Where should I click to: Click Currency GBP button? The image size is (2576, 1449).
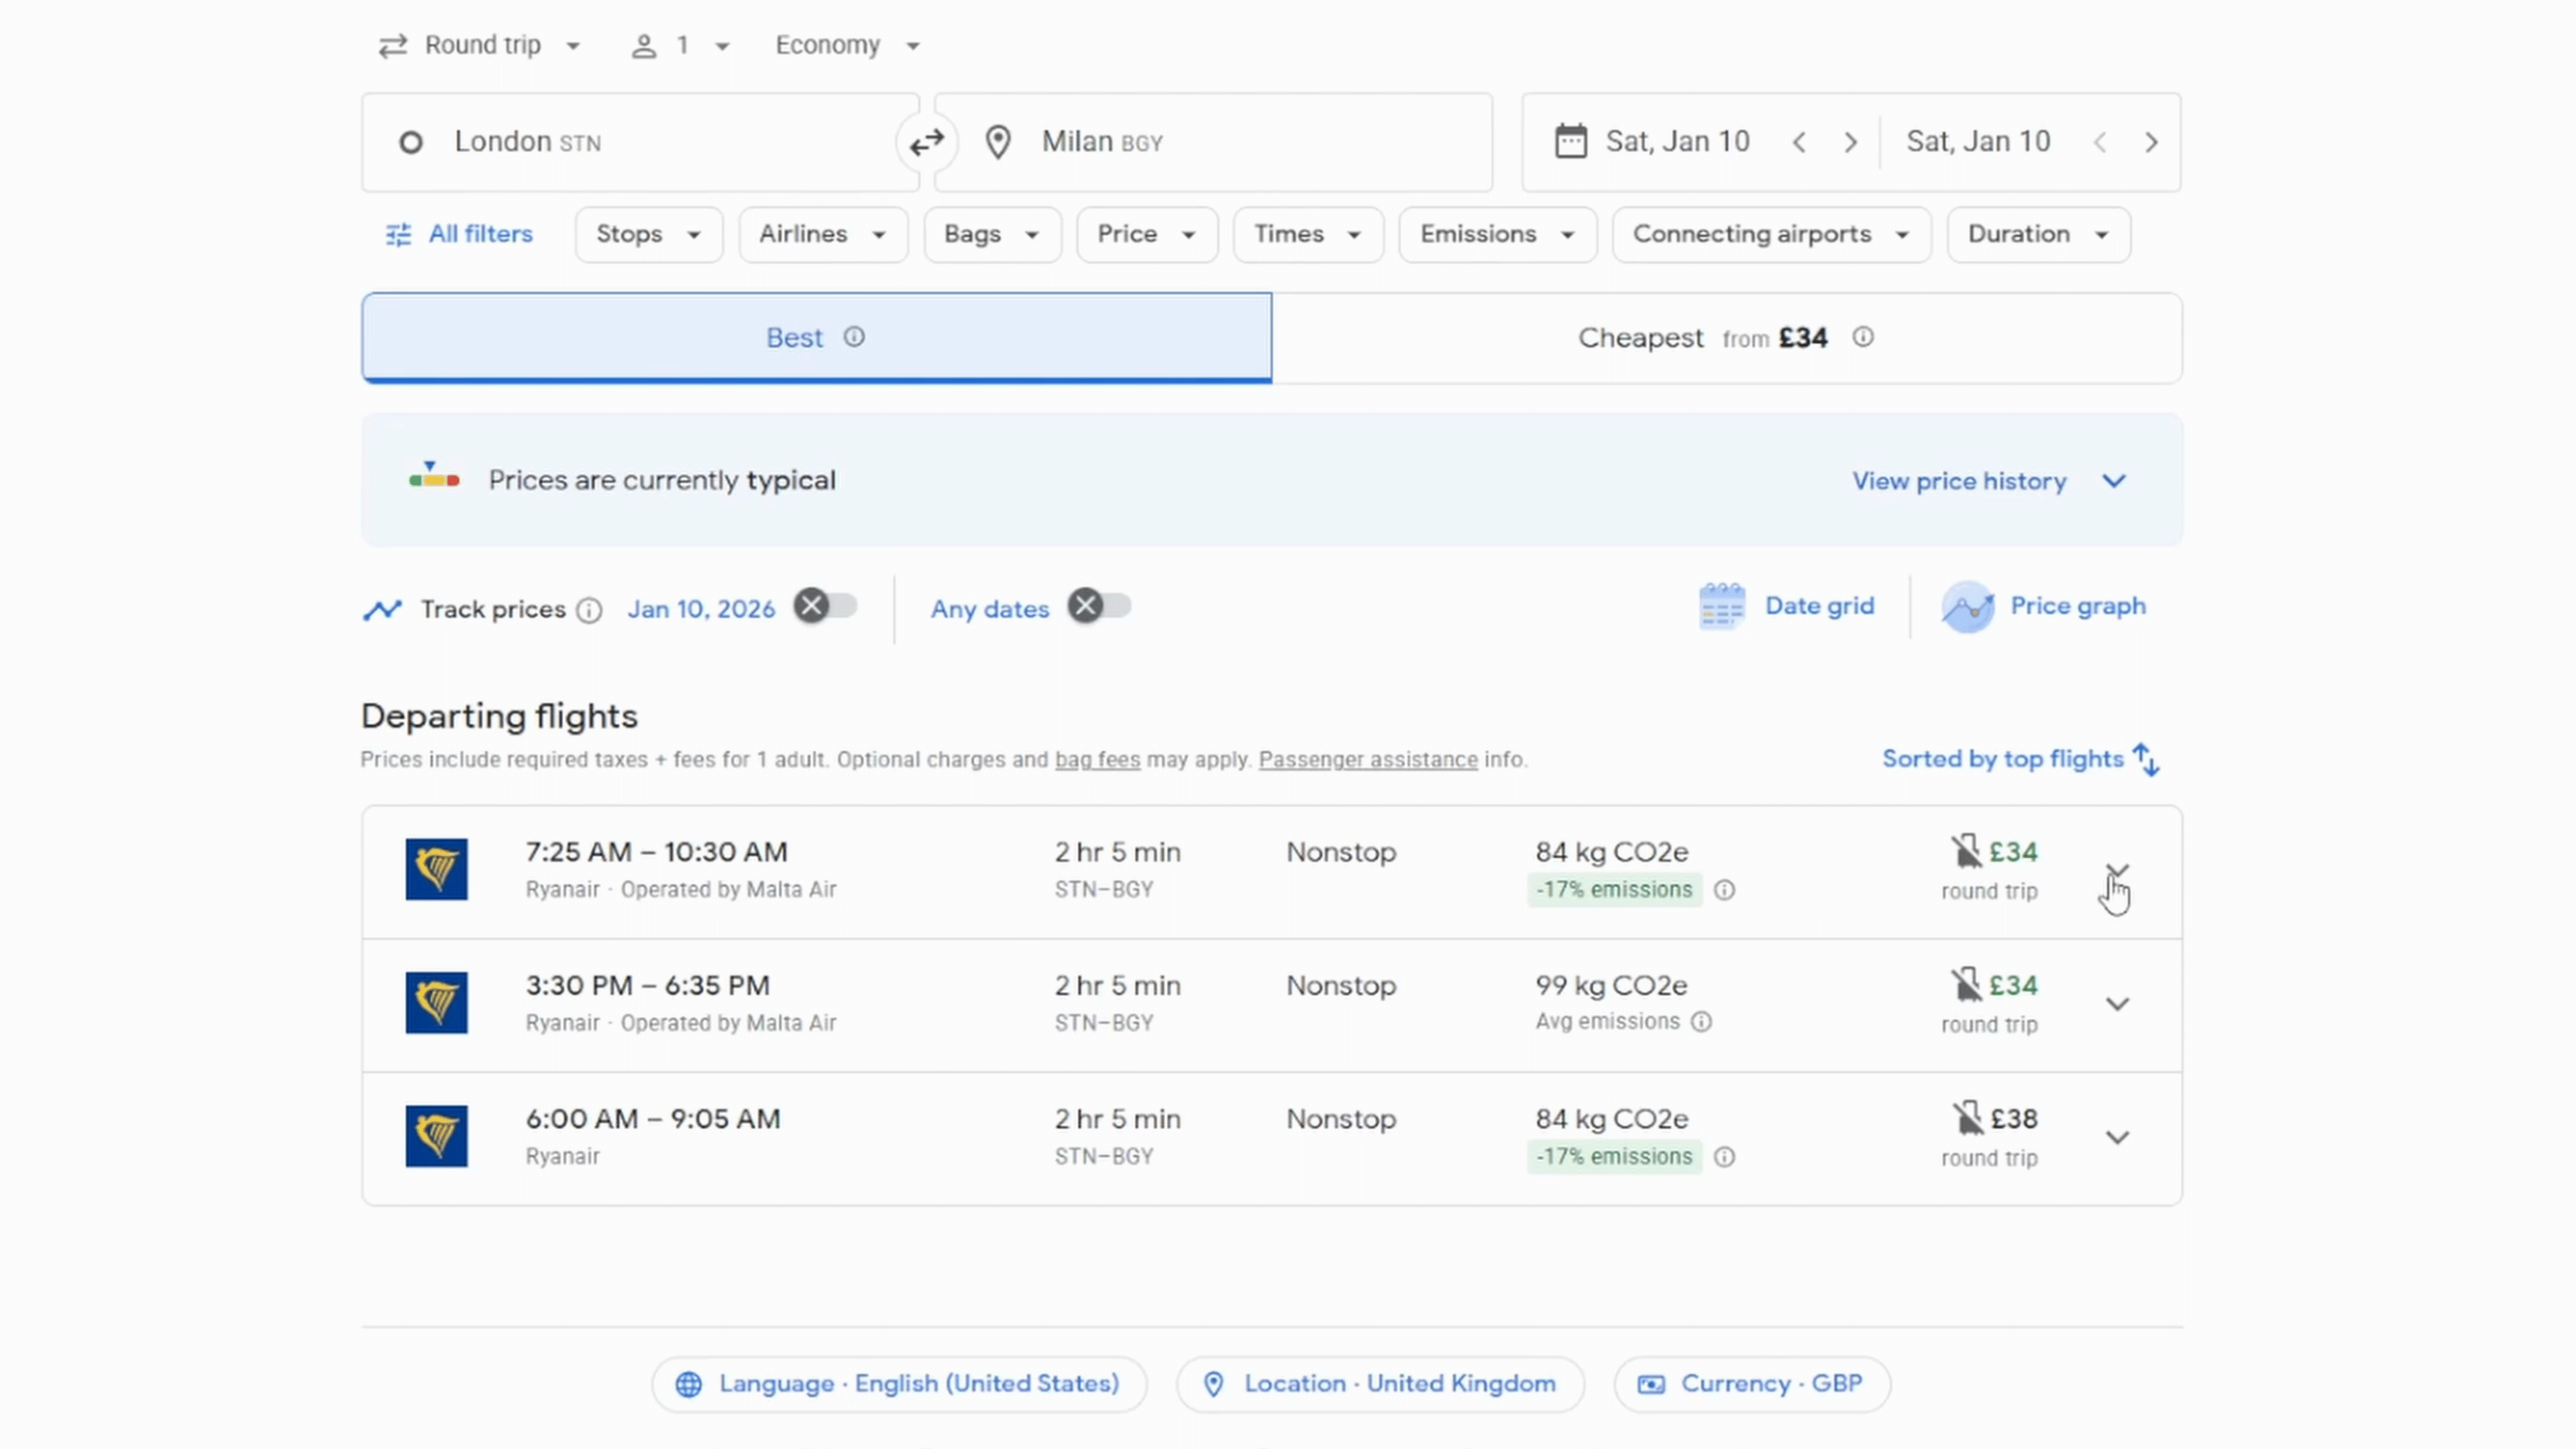click(x=1751, y=1384)
